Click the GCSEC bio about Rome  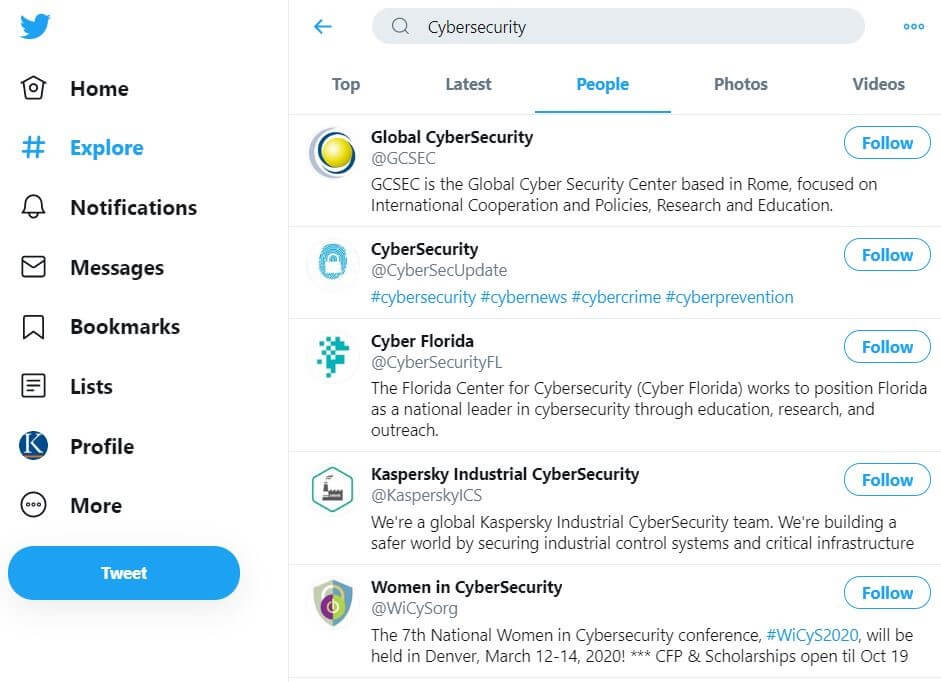(x=624, y=195)
